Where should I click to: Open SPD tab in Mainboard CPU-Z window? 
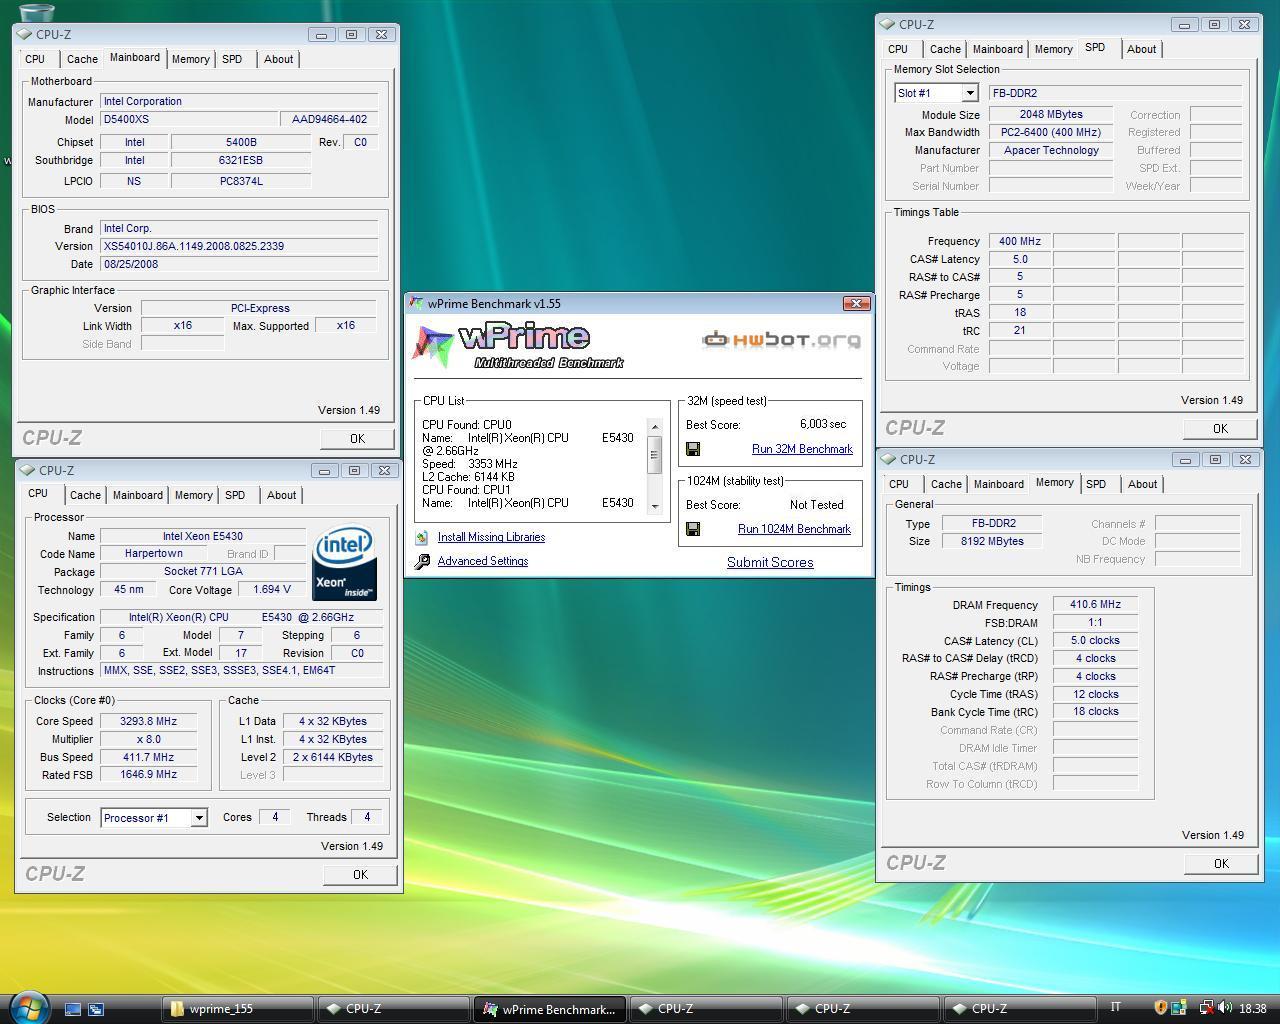[x=232, y=59]
